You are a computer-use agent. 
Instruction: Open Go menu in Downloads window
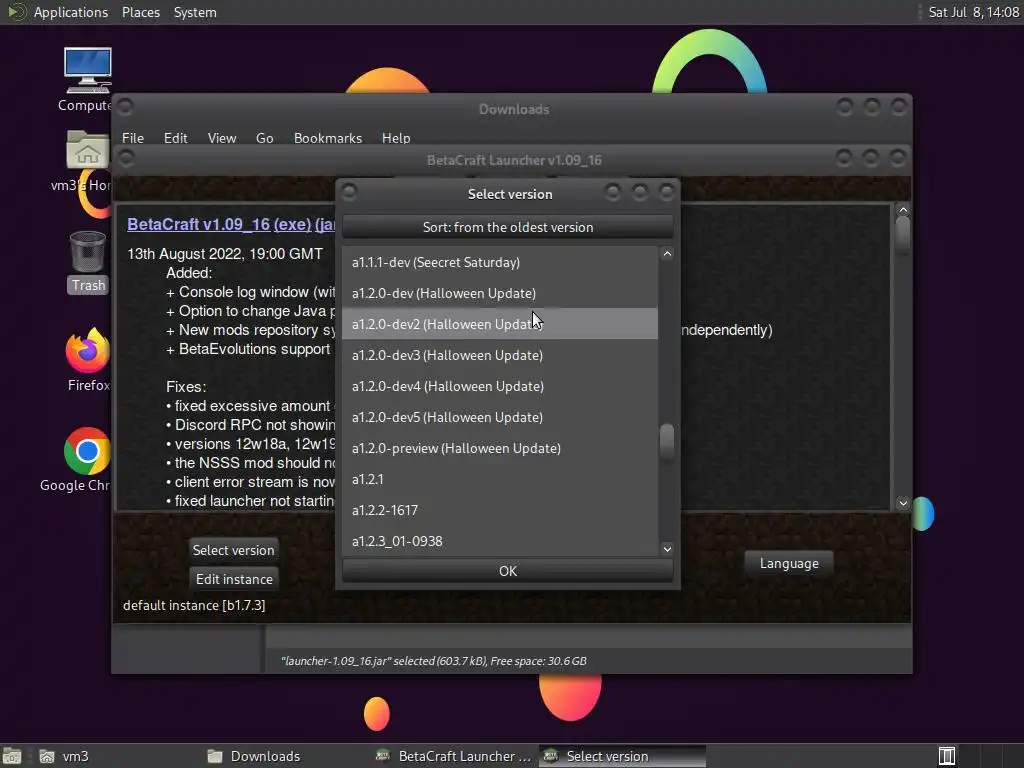[264, 138]
